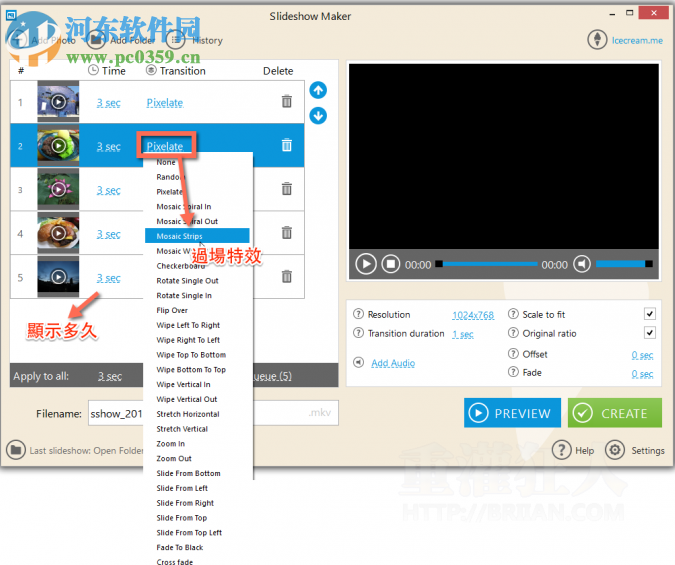Delete slide 1 with trash icon

click(287, 101)
